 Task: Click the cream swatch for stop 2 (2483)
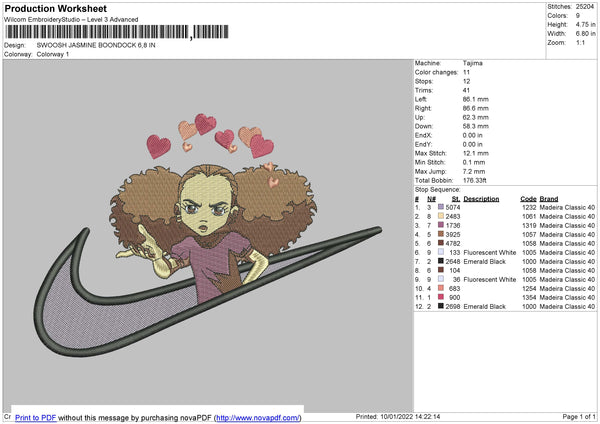click(x=441, y=216)
